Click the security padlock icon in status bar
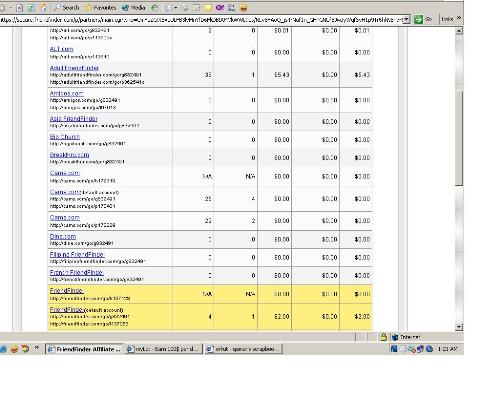This screenshot has width=500, height=397. (383, 337)
